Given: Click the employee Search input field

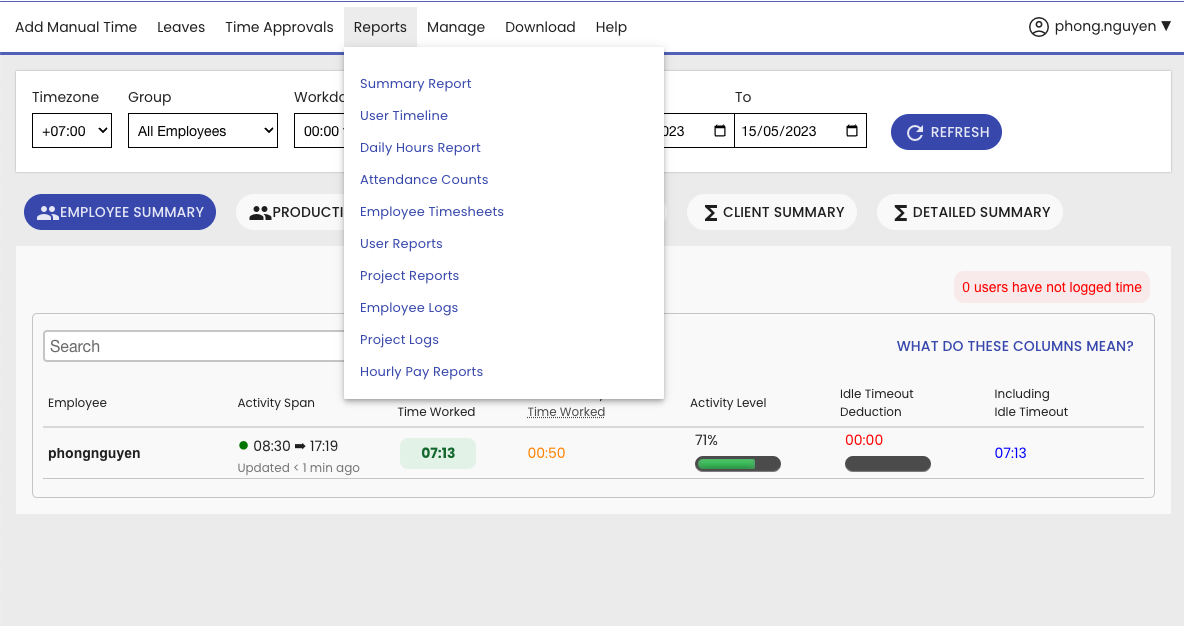Looking at the screenshot, I should (195, 346).
